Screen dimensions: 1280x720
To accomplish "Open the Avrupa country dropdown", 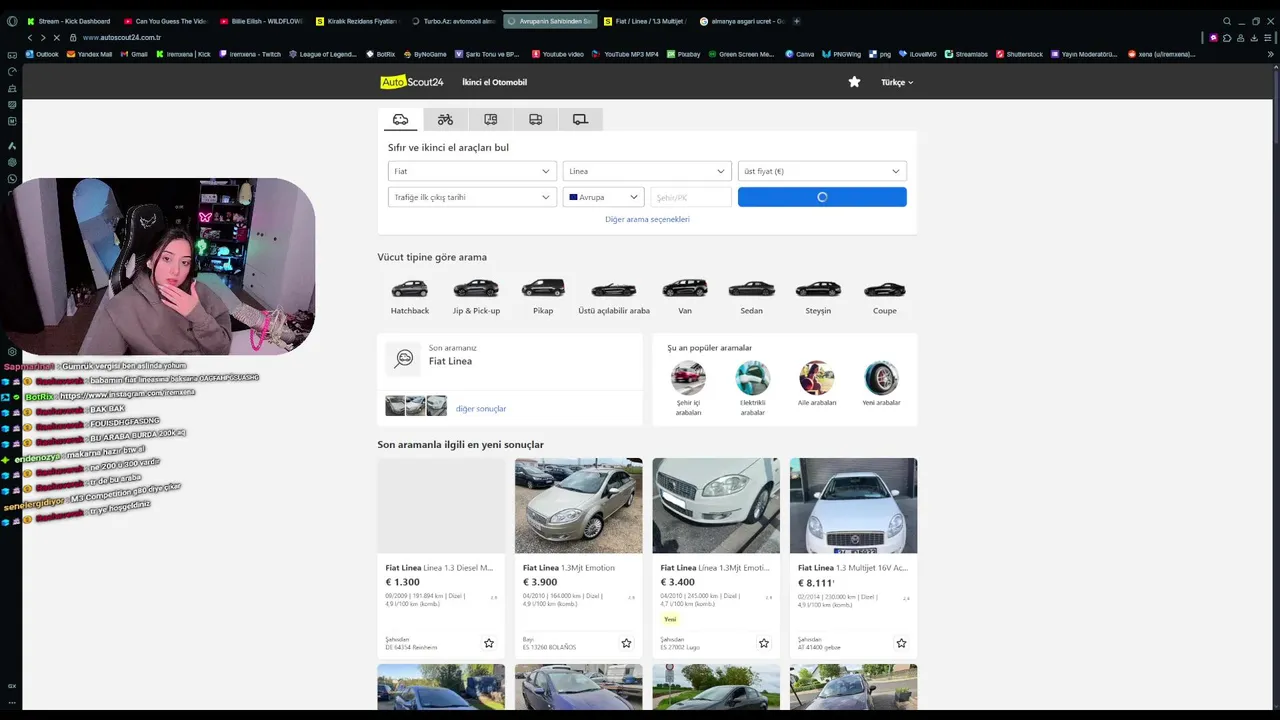I will click(603, 197).
